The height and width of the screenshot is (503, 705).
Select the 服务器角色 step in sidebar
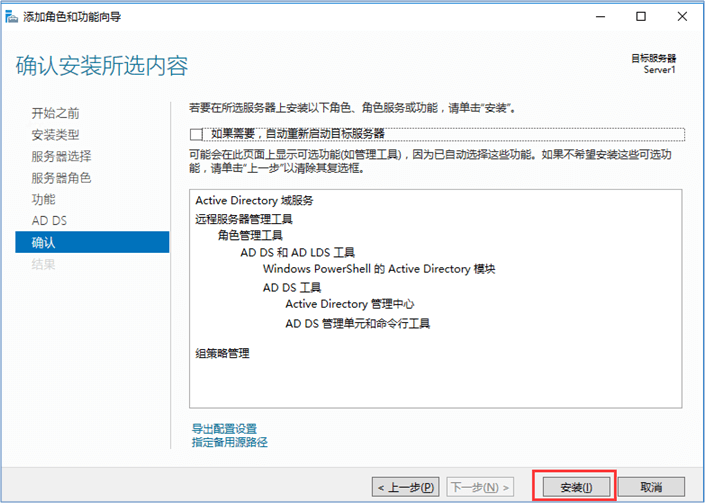(61, 178)
